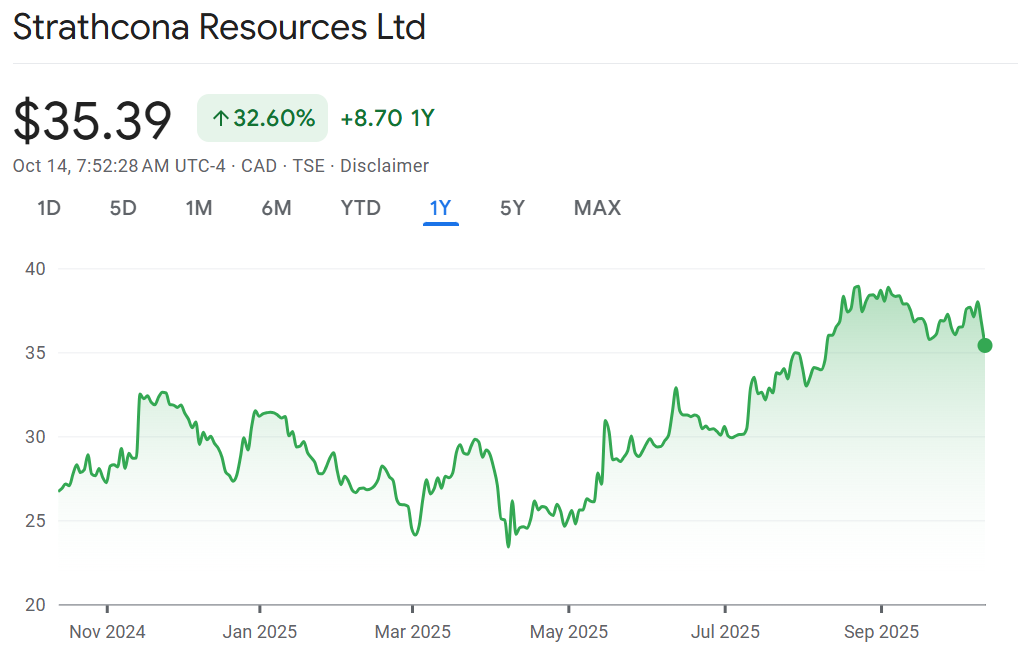This screenshot has width=1018, height=663.
Task: Click the active 1Y tab
Action: 440,208
